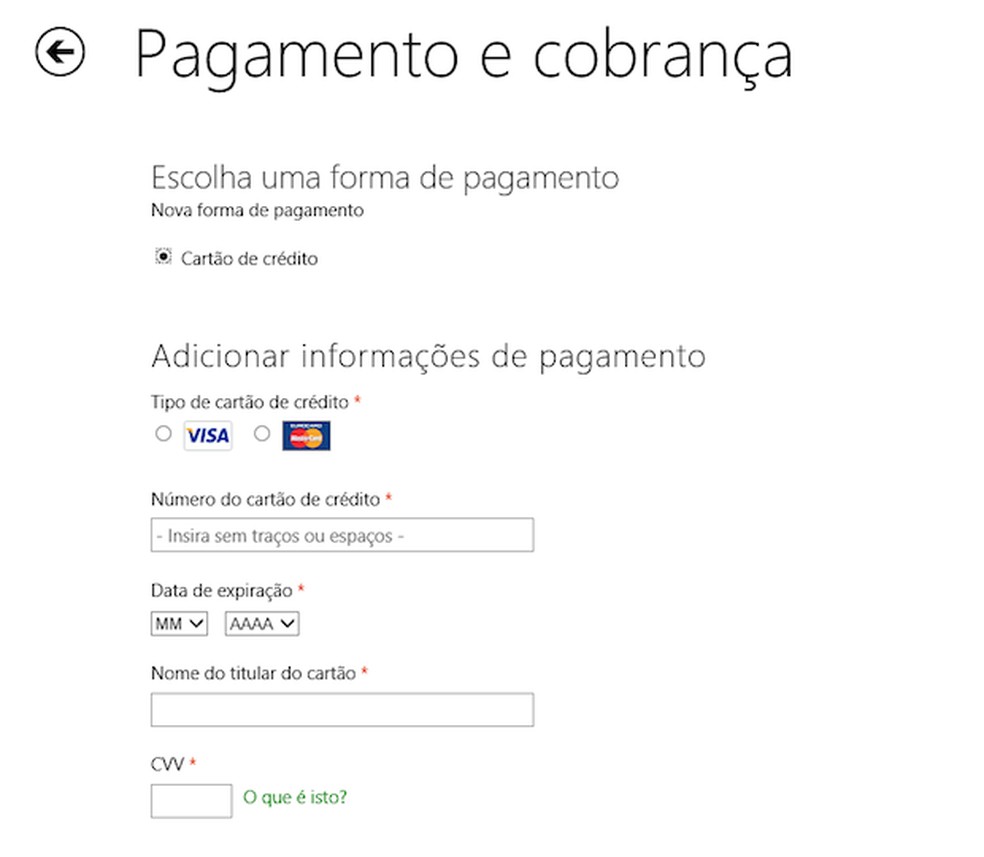Click the Pagamento e cobrança page title
The height and width of the screenshot is (857, 984).
464,55
